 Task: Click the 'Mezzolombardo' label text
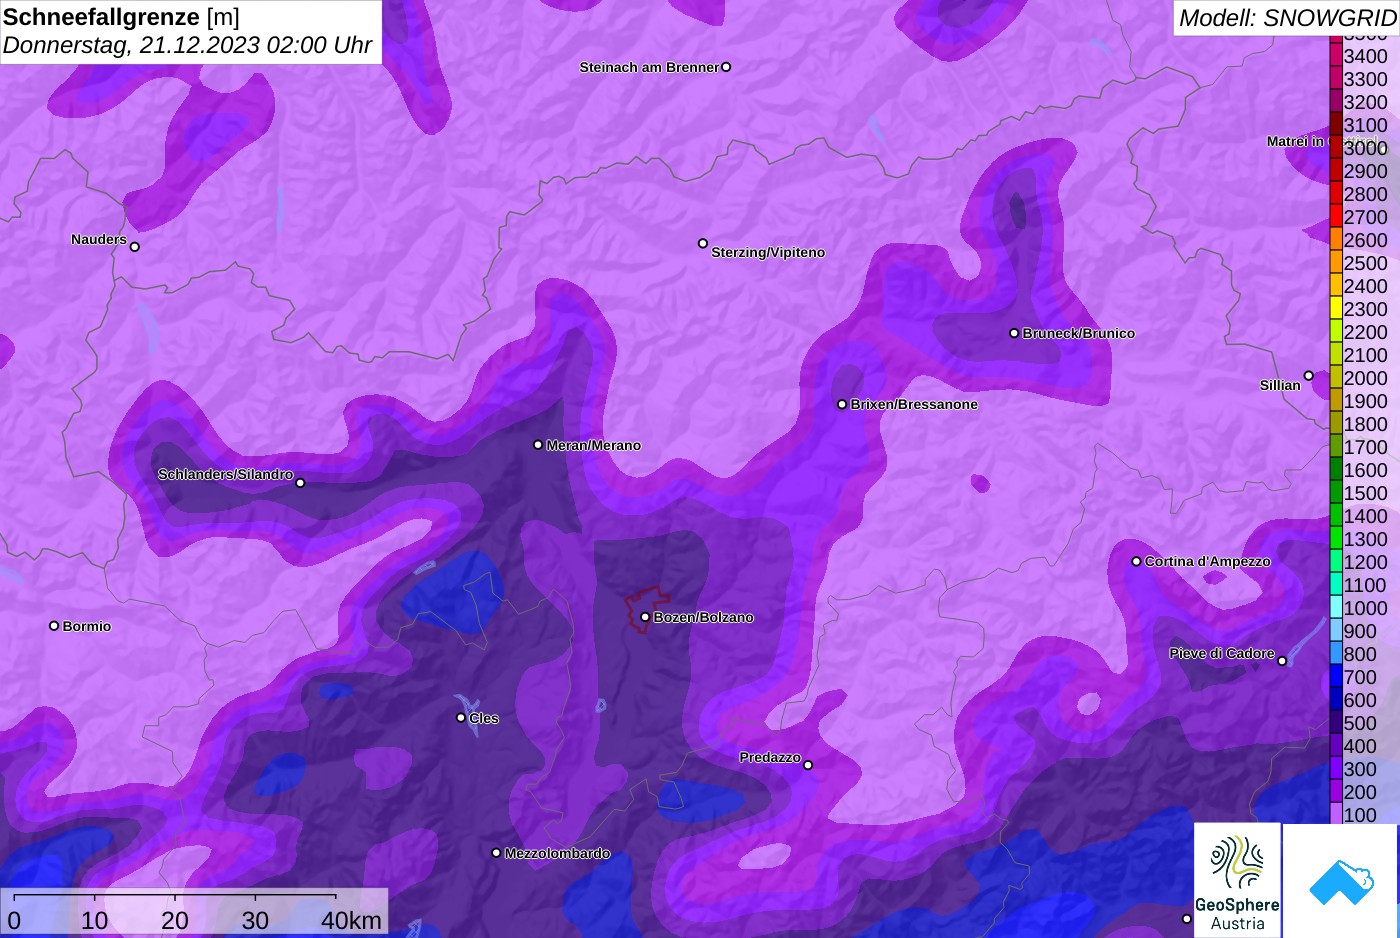point(557,853)
